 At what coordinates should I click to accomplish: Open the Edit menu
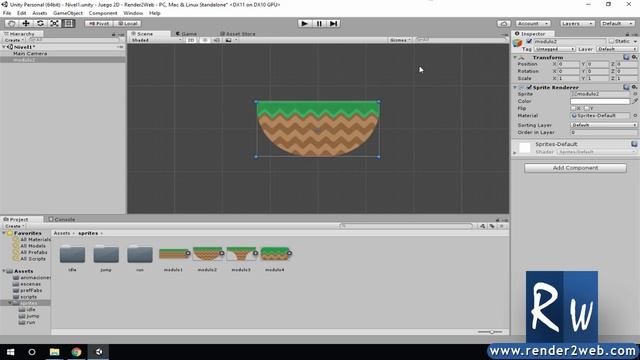click(21, 13)
